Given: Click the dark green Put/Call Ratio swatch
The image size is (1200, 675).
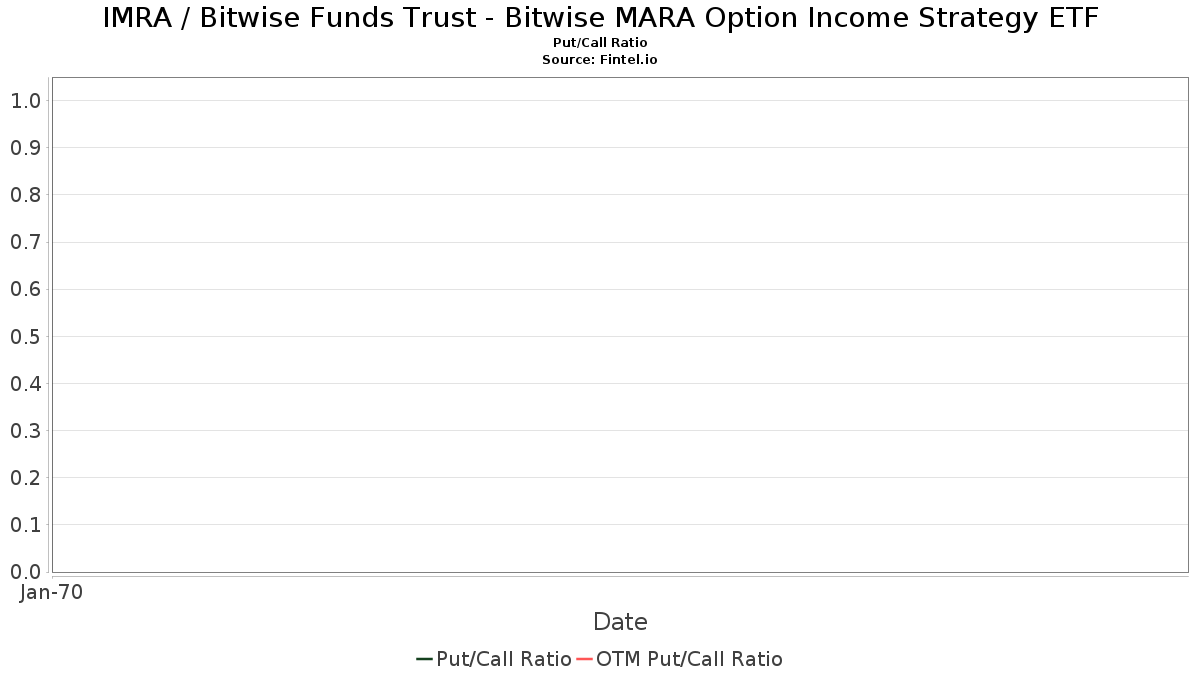Looking at the screenshot, I should coord(424,659).
